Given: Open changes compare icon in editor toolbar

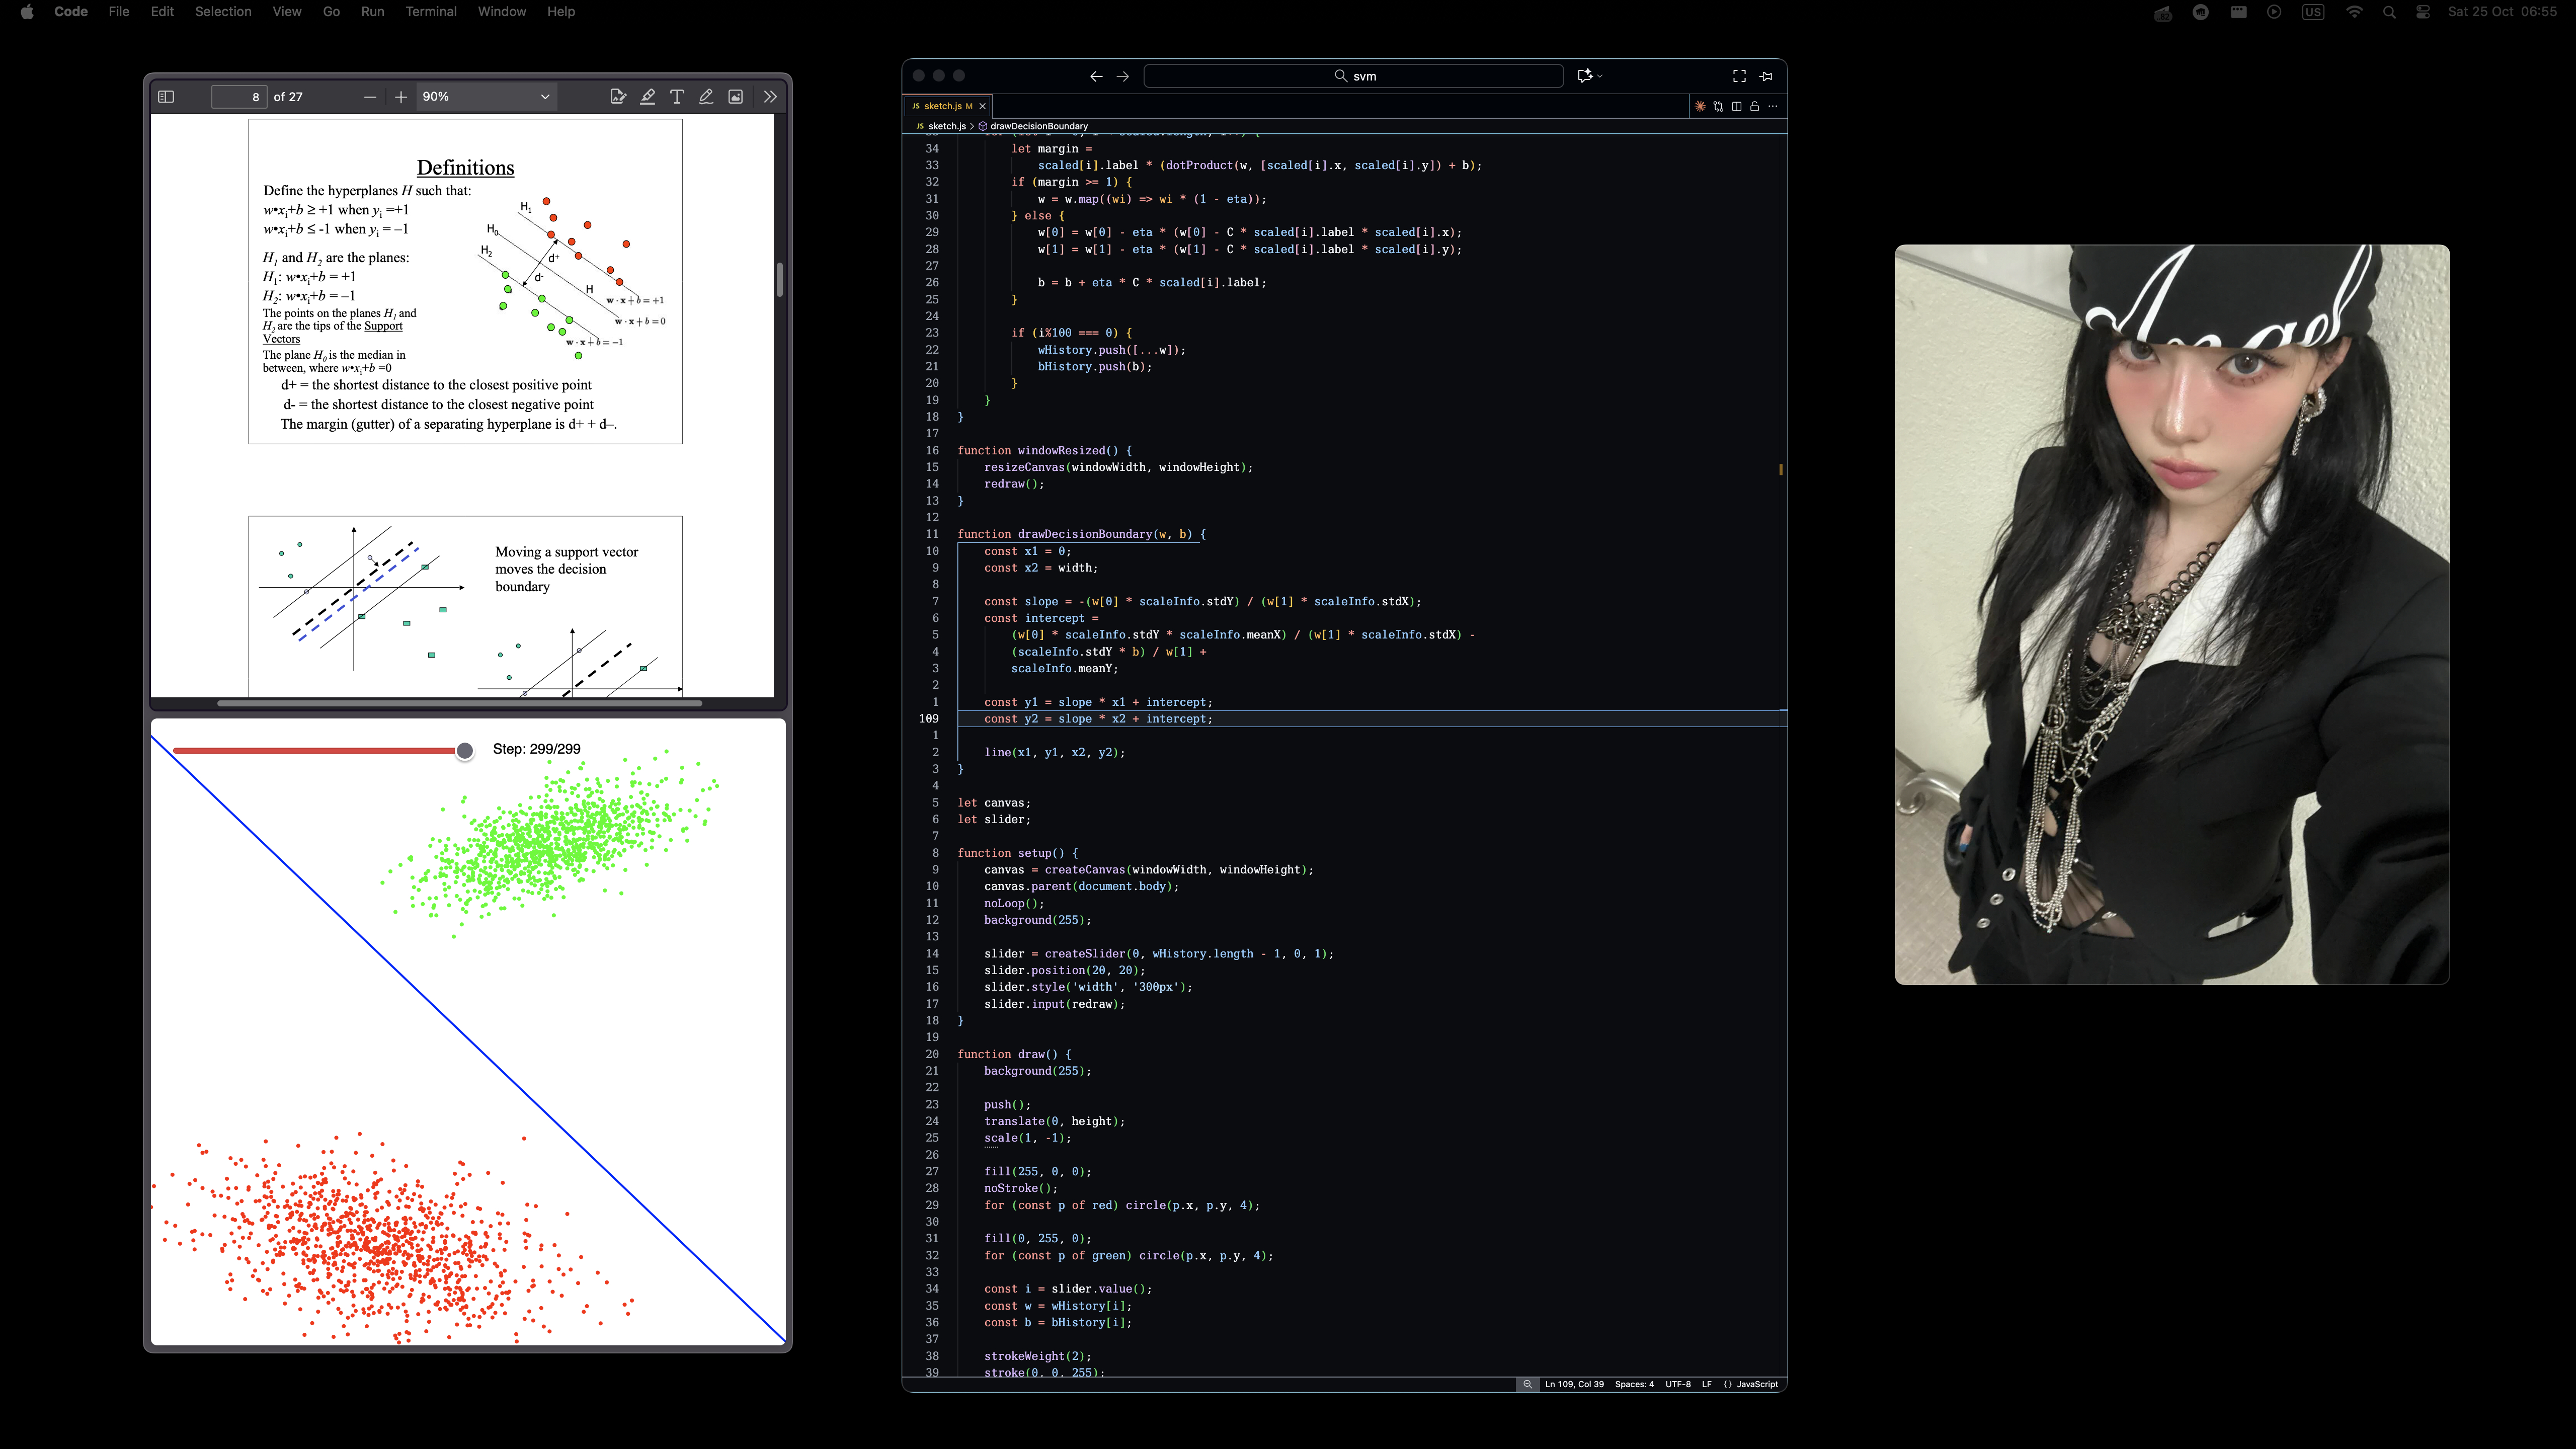Looking at the screenshot, I should click(1718, 106).
